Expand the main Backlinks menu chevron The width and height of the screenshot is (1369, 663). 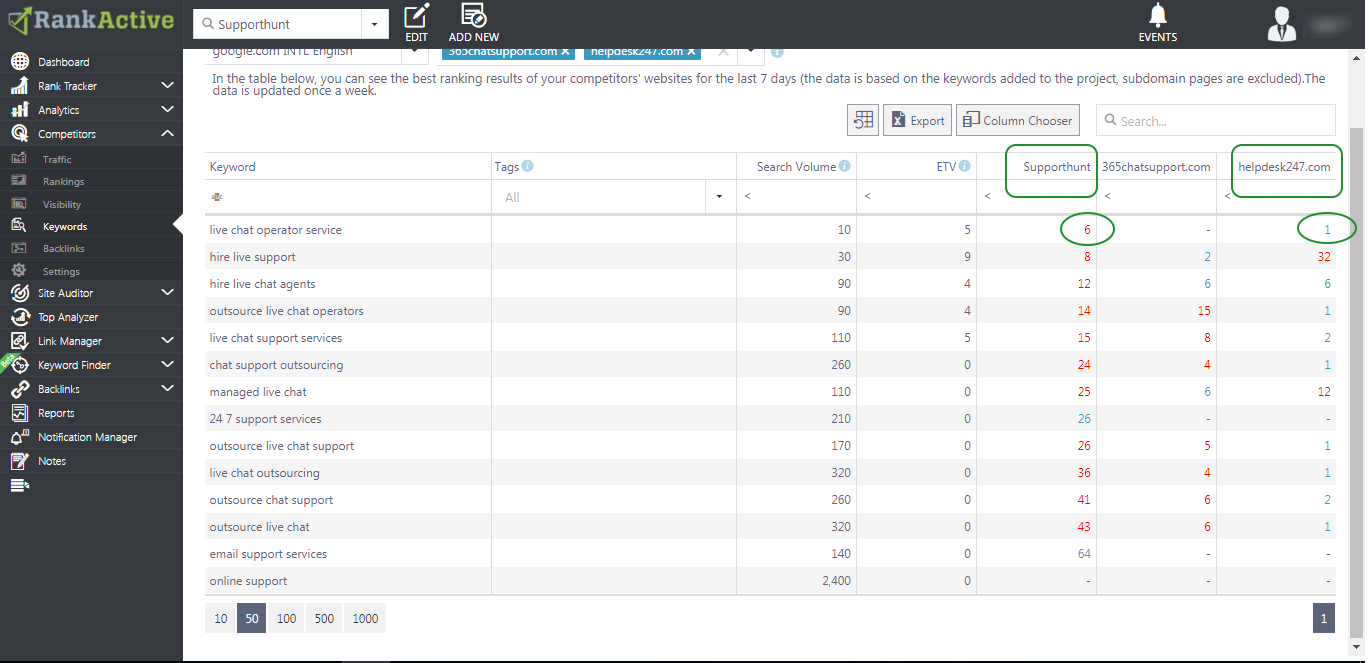pos(167,389)
